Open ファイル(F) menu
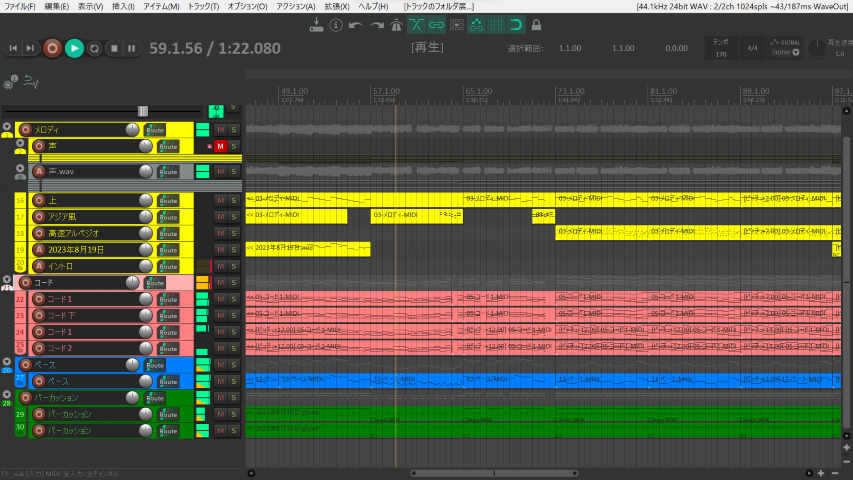Image resolution: width=853 pixels, height=480 pixels. tap(20, 7)
